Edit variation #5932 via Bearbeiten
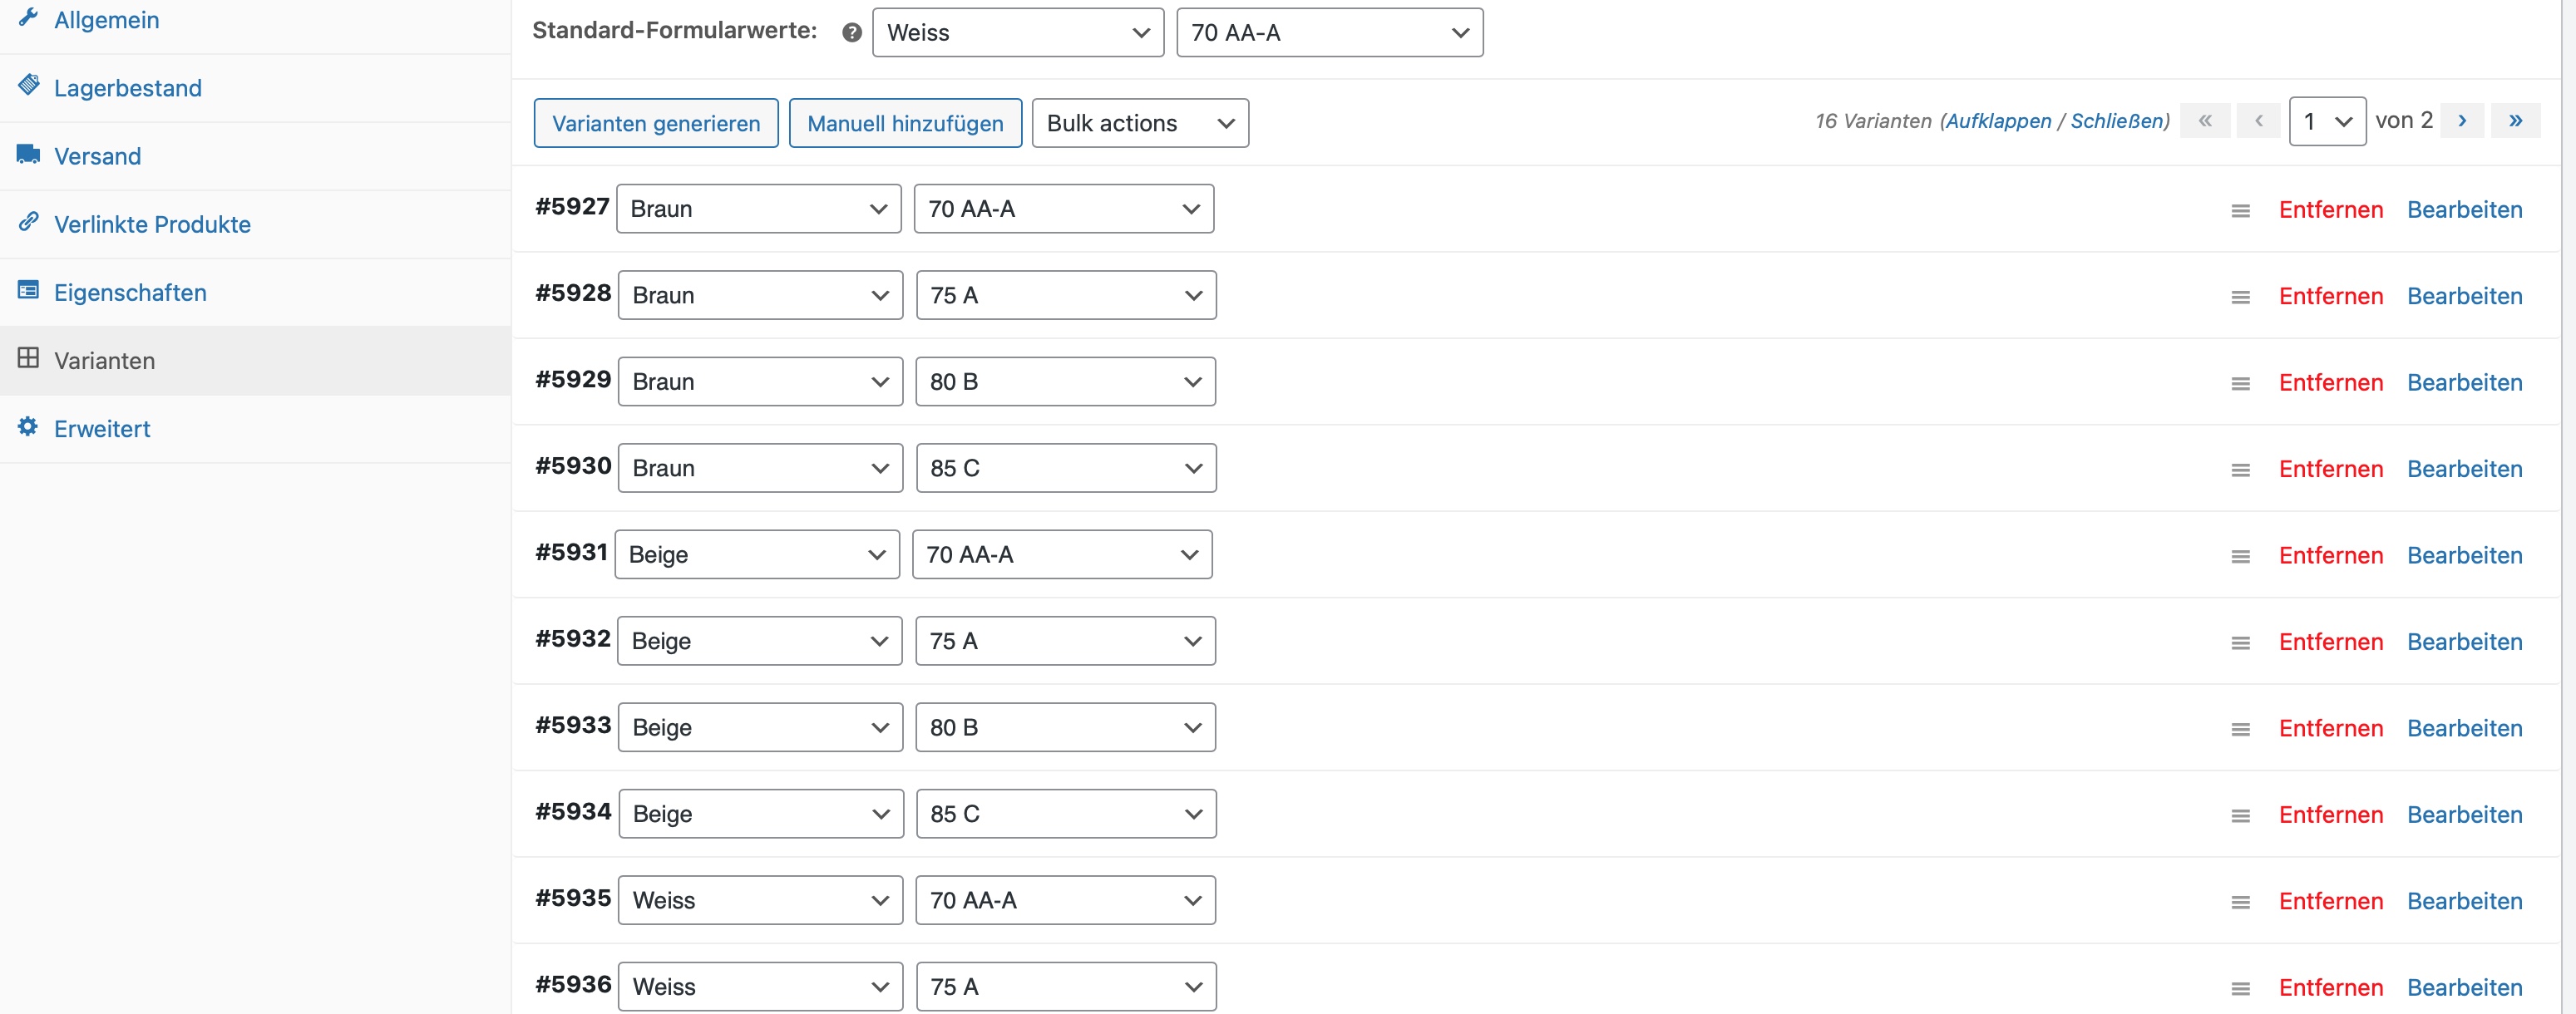2576x1014 pixels. tap(2464, 642)
